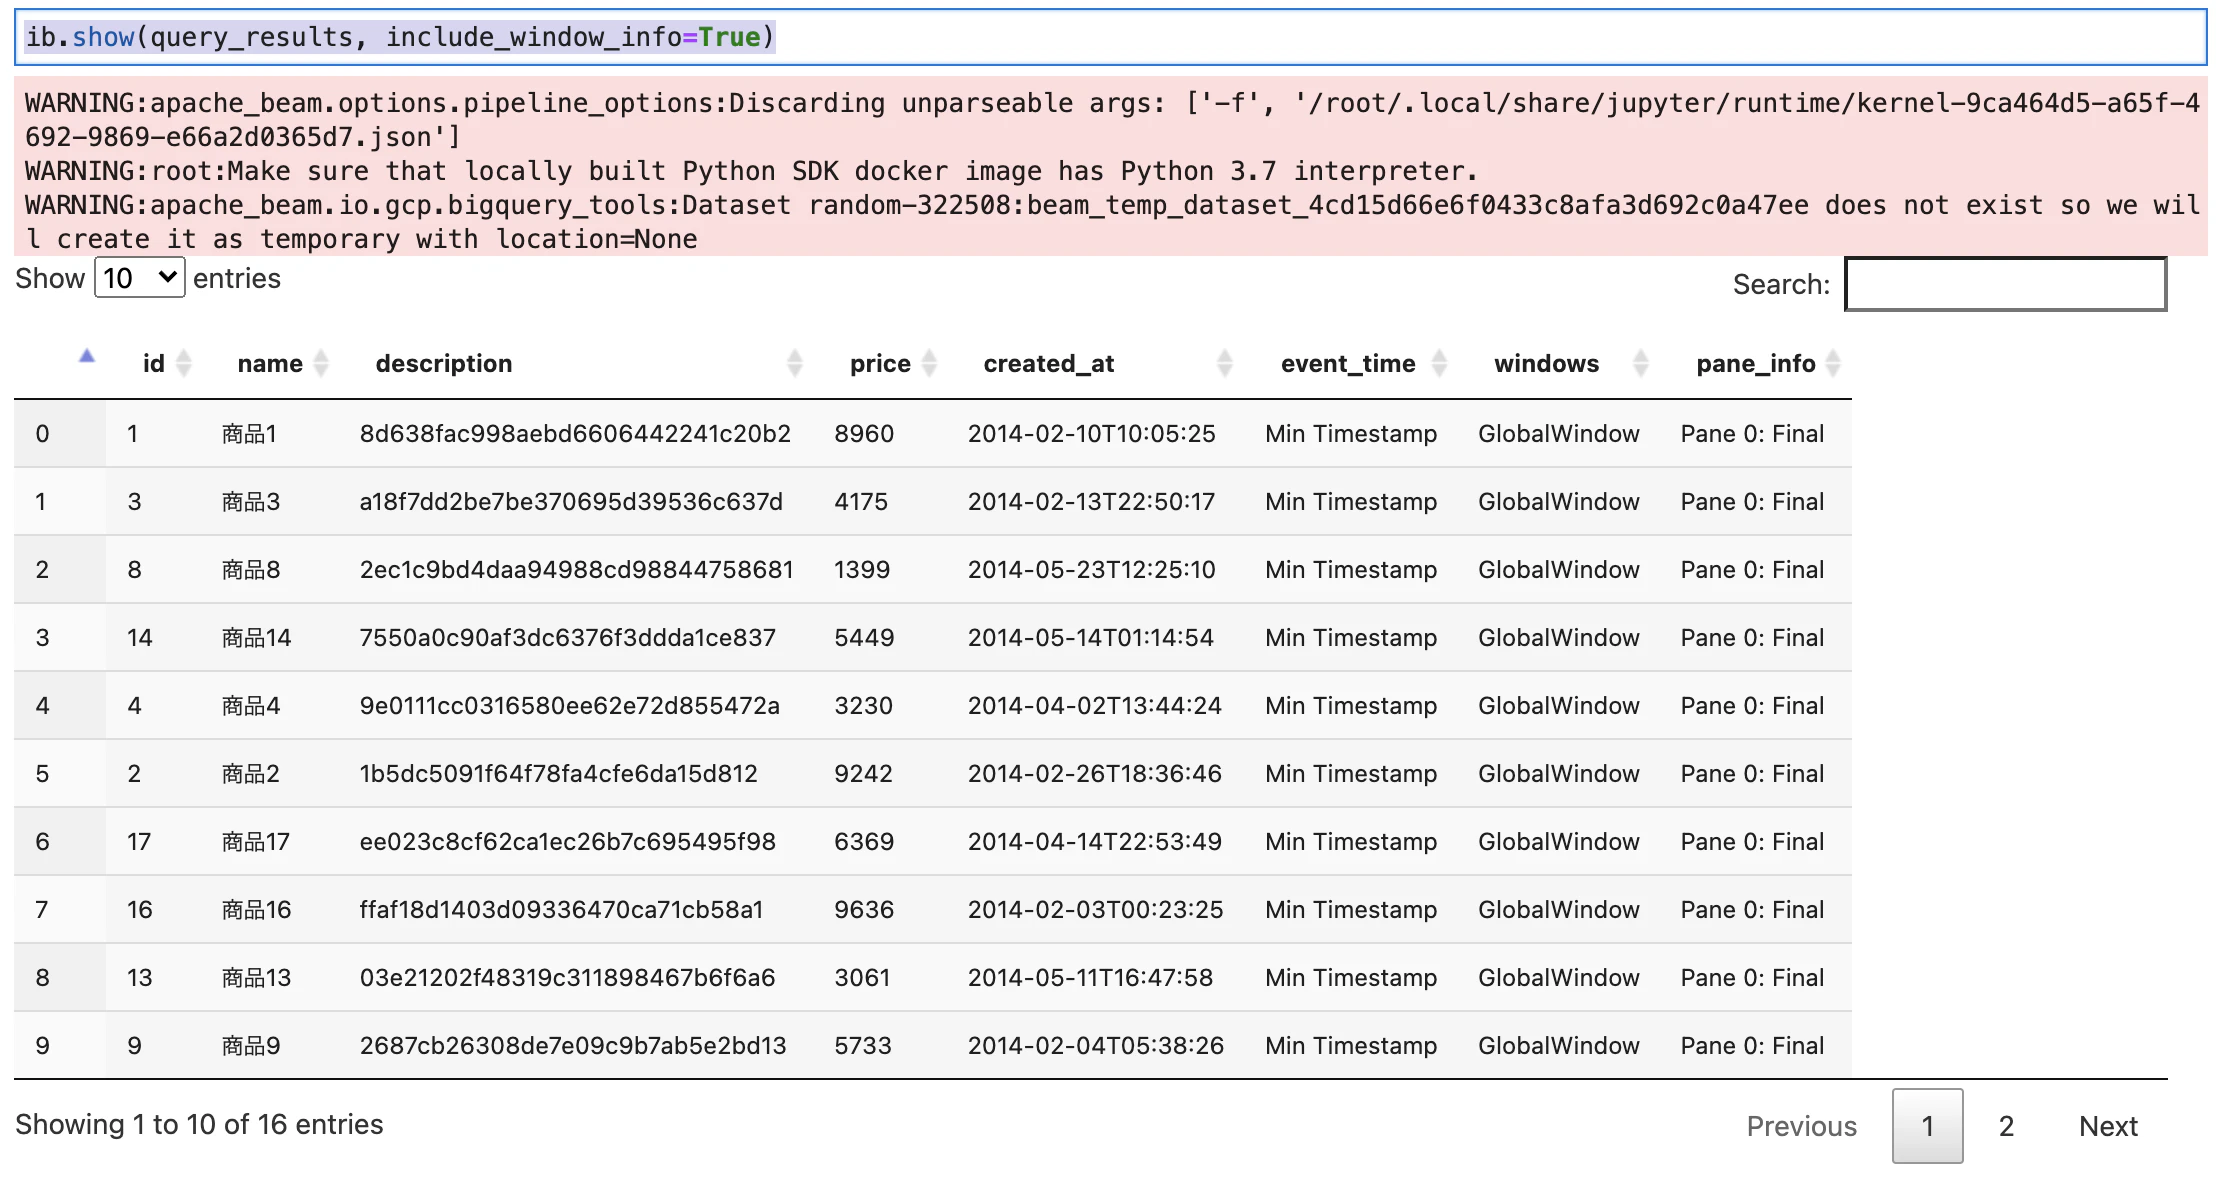
Task: Click created_at 2014-02-26T18:36:46
Action: [x=1094, y=773]
